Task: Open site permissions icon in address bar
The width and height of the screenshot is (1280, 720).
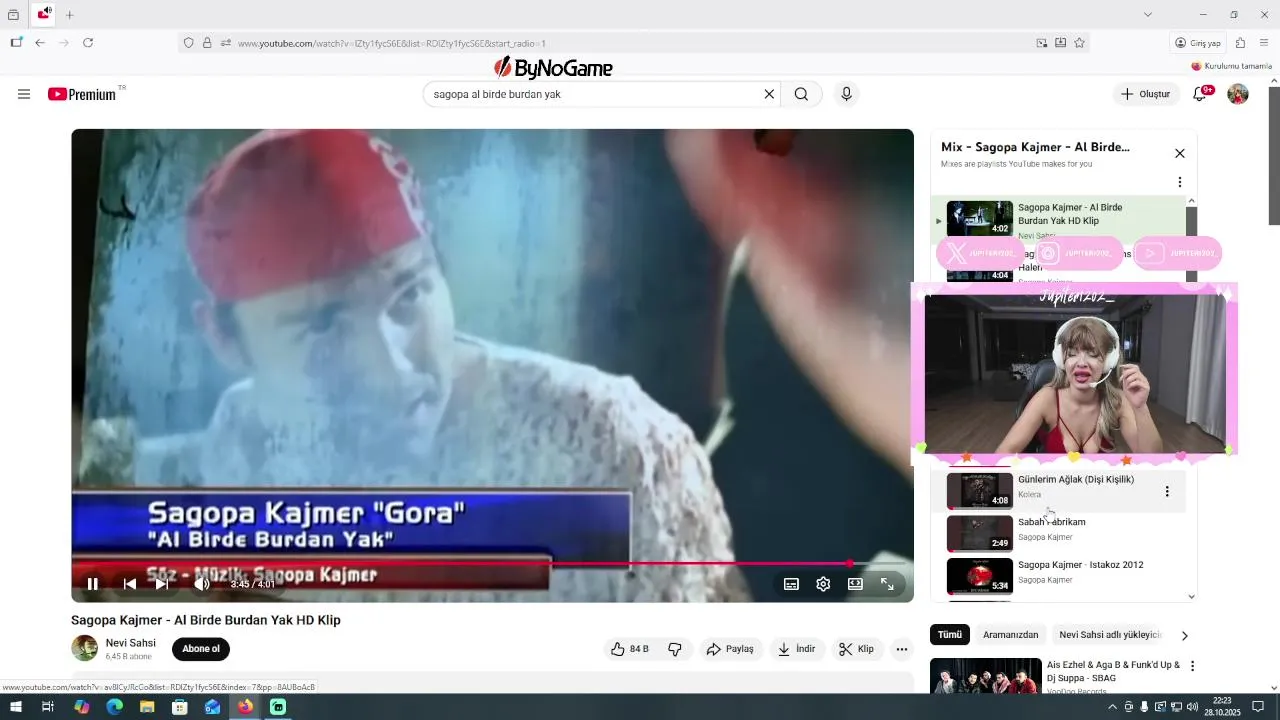Action: [x=226, y=43]
